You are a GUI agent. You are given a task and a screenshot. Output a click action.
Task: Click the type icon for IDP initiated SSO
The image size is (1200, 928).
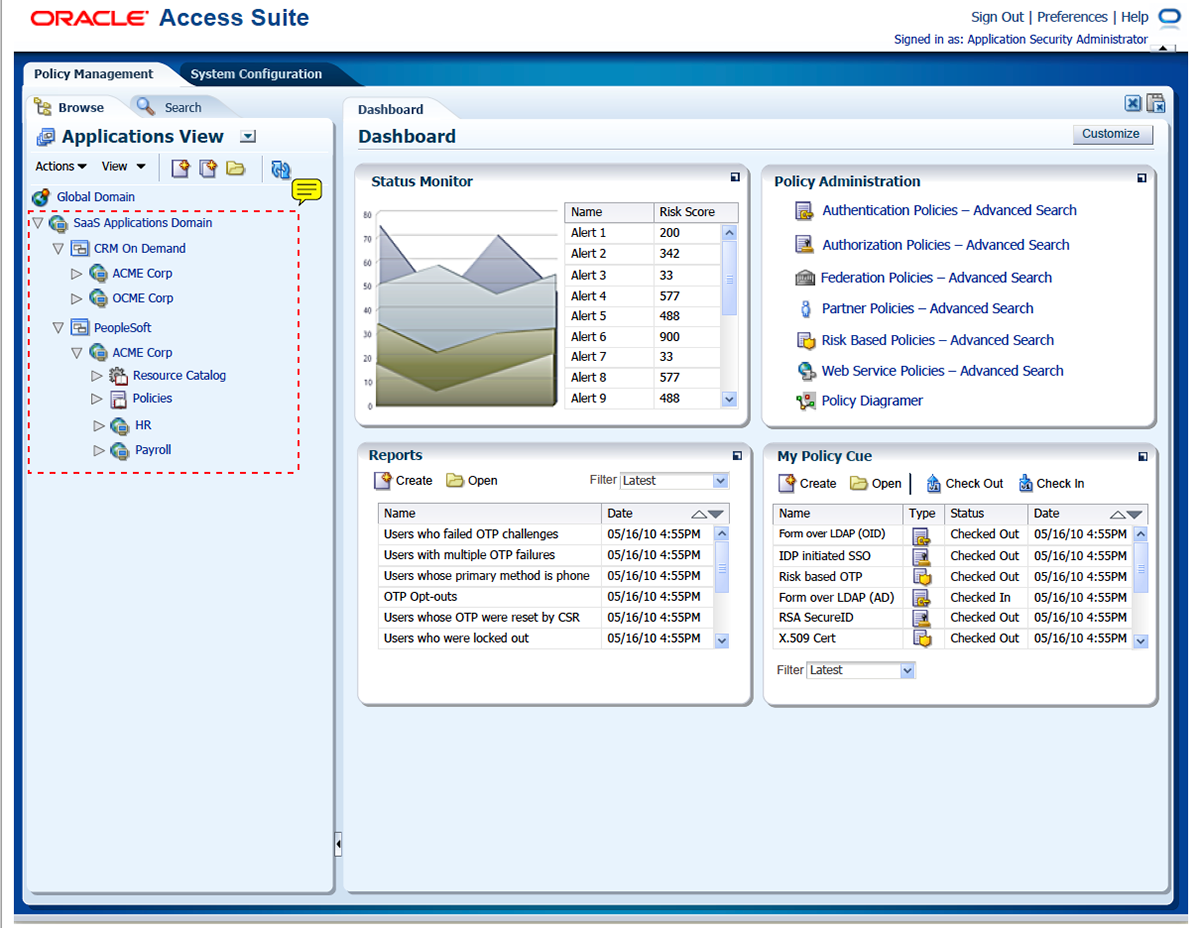[922, 556]
